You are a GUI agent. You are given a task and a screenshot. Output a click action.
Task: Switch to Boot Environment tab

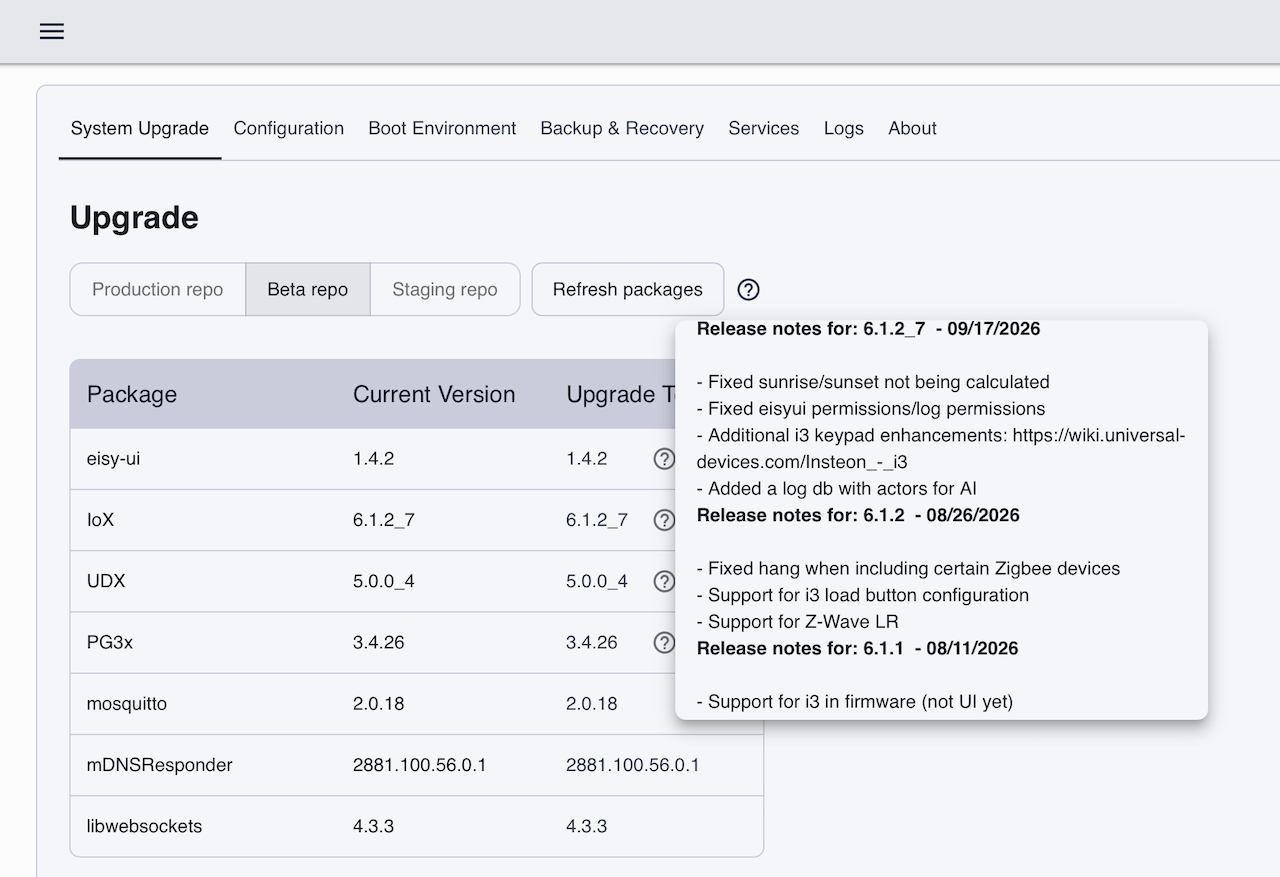(442, 128)
